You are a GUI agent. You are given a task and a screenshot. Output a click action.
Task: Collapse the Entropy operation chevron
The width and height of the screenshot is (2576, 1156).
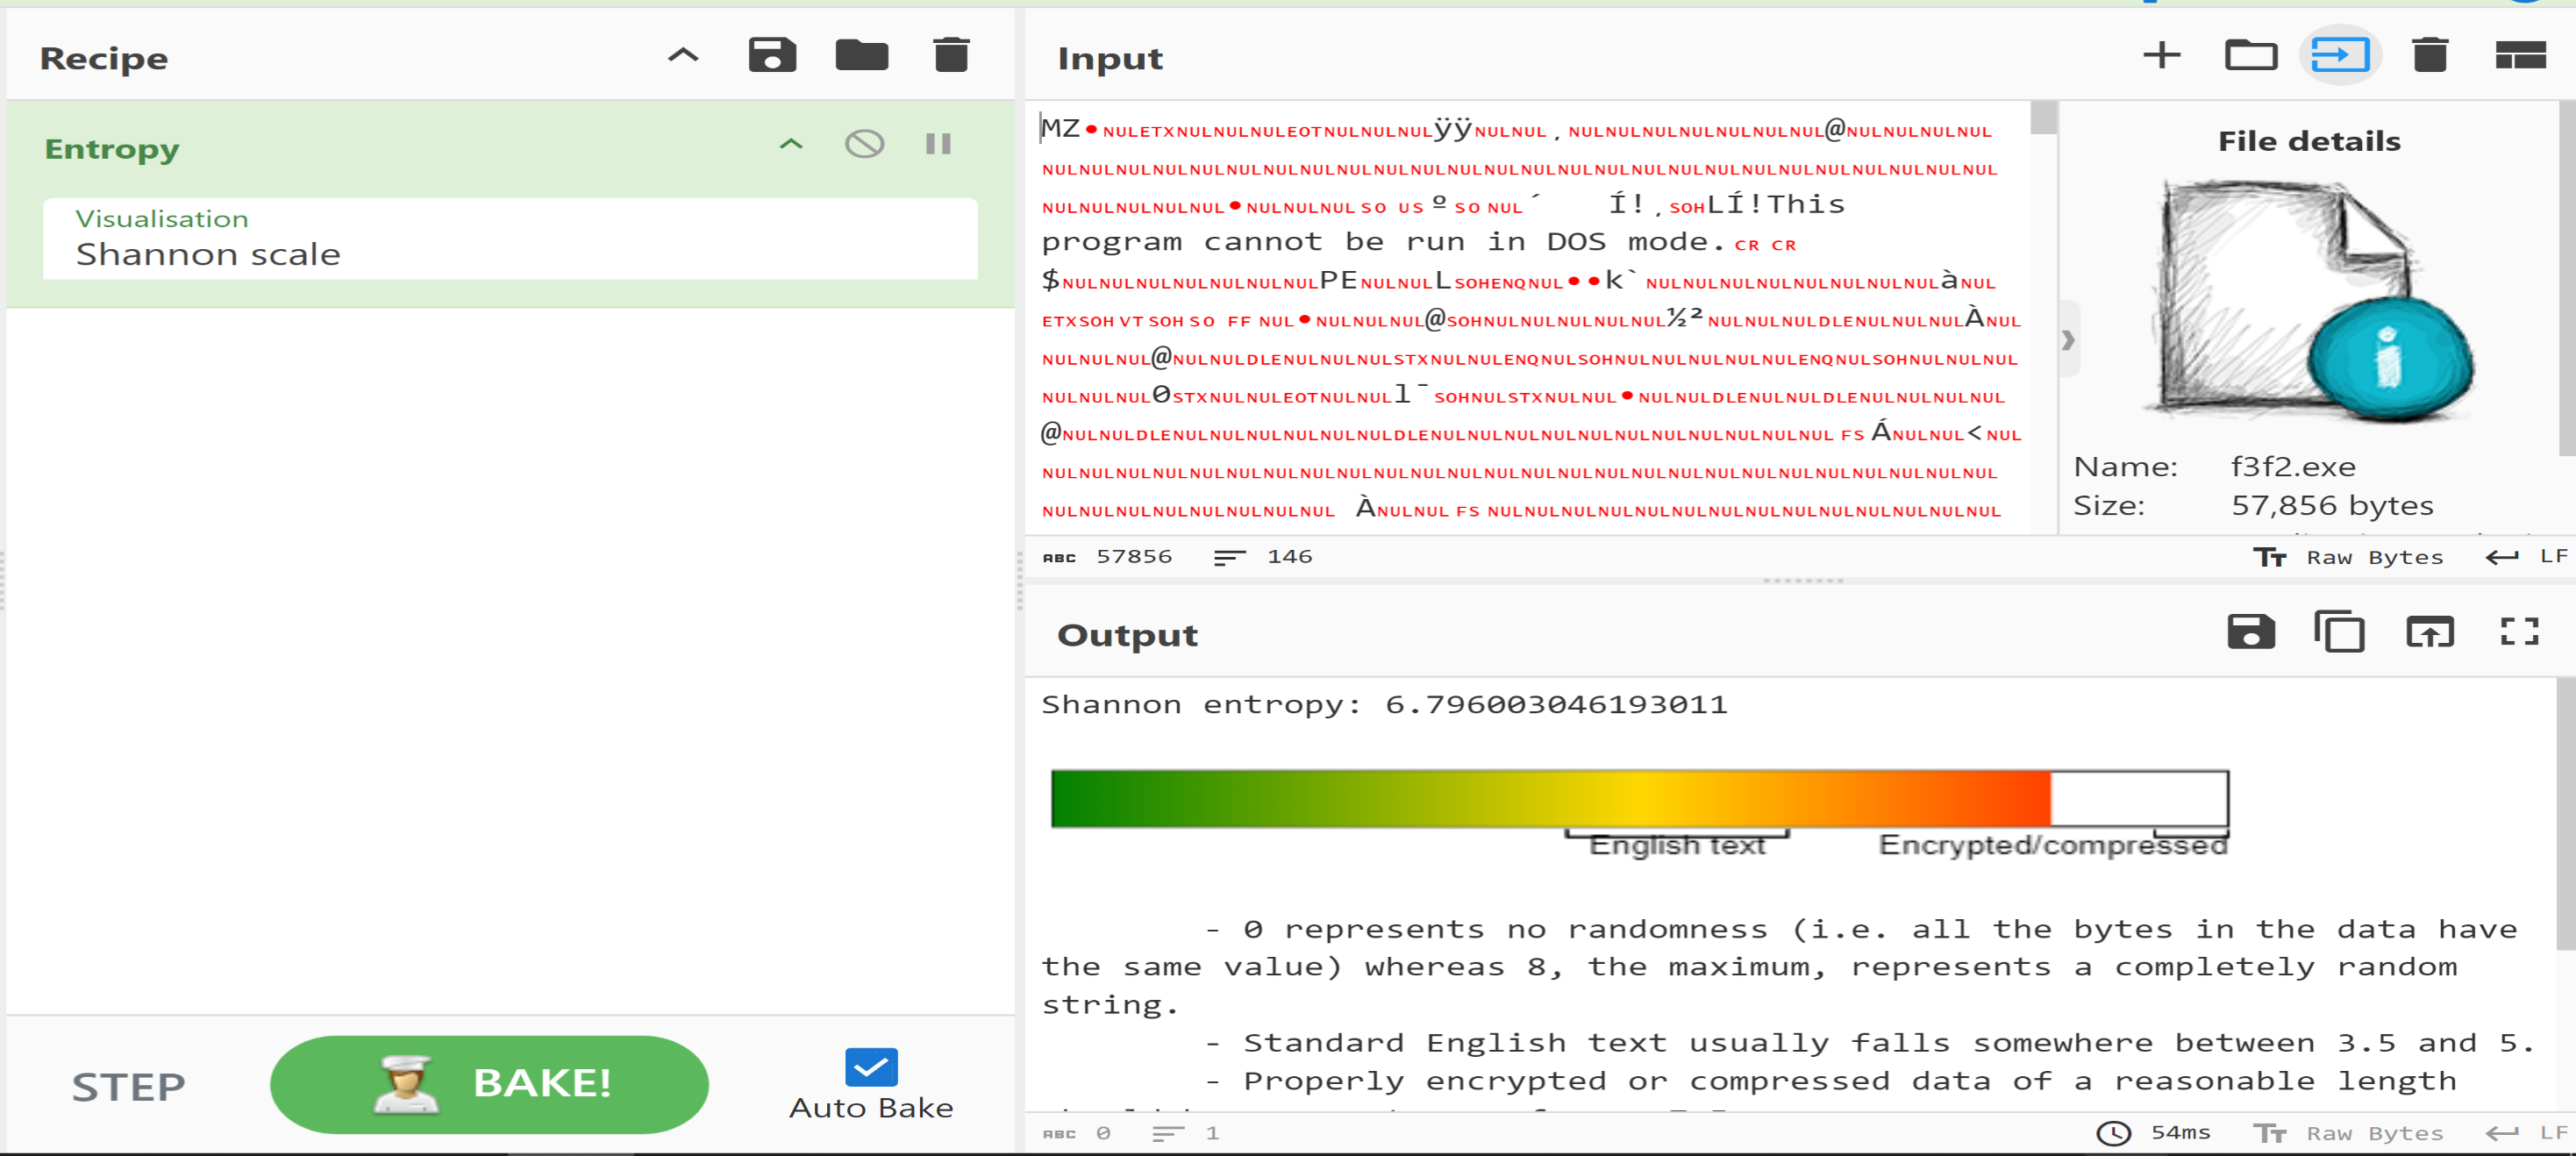tap(790, 144)
